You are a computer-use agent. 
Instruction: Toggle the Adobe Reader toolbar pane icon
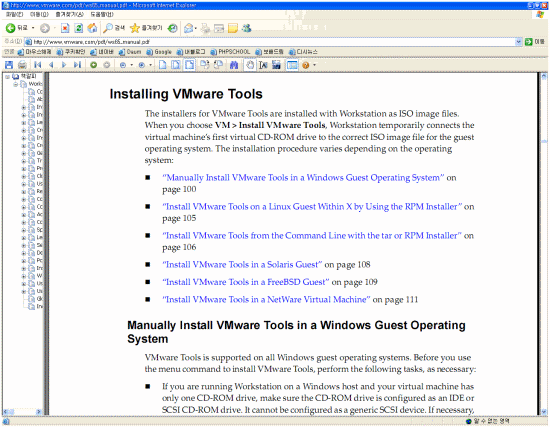coord(292,65)
